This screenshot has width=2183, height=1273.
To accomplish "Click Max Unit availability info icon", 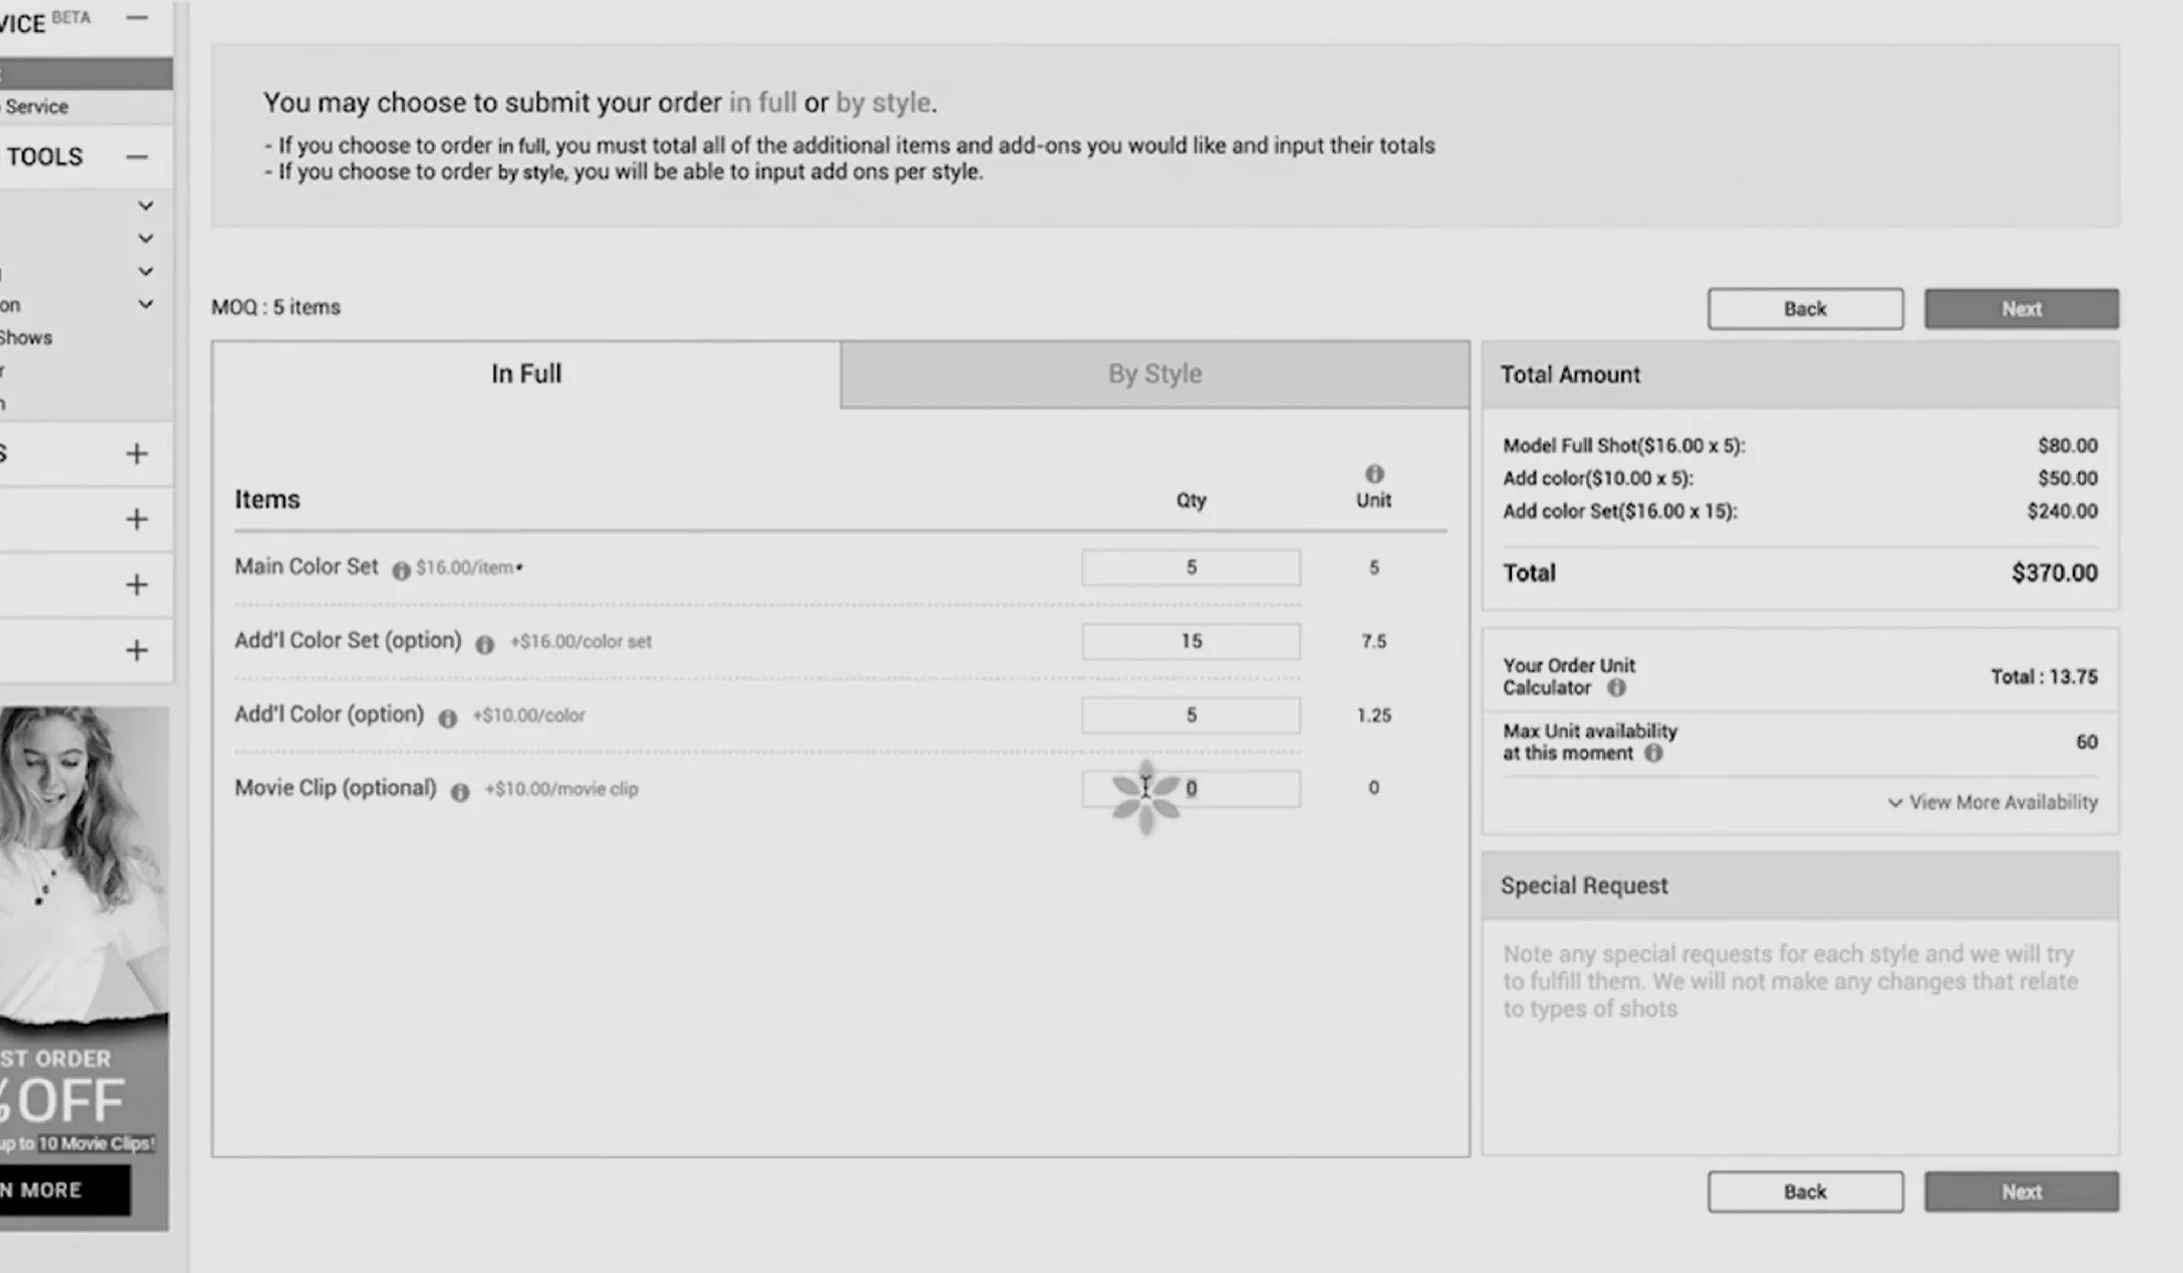I will click(x=1654, y=753).
